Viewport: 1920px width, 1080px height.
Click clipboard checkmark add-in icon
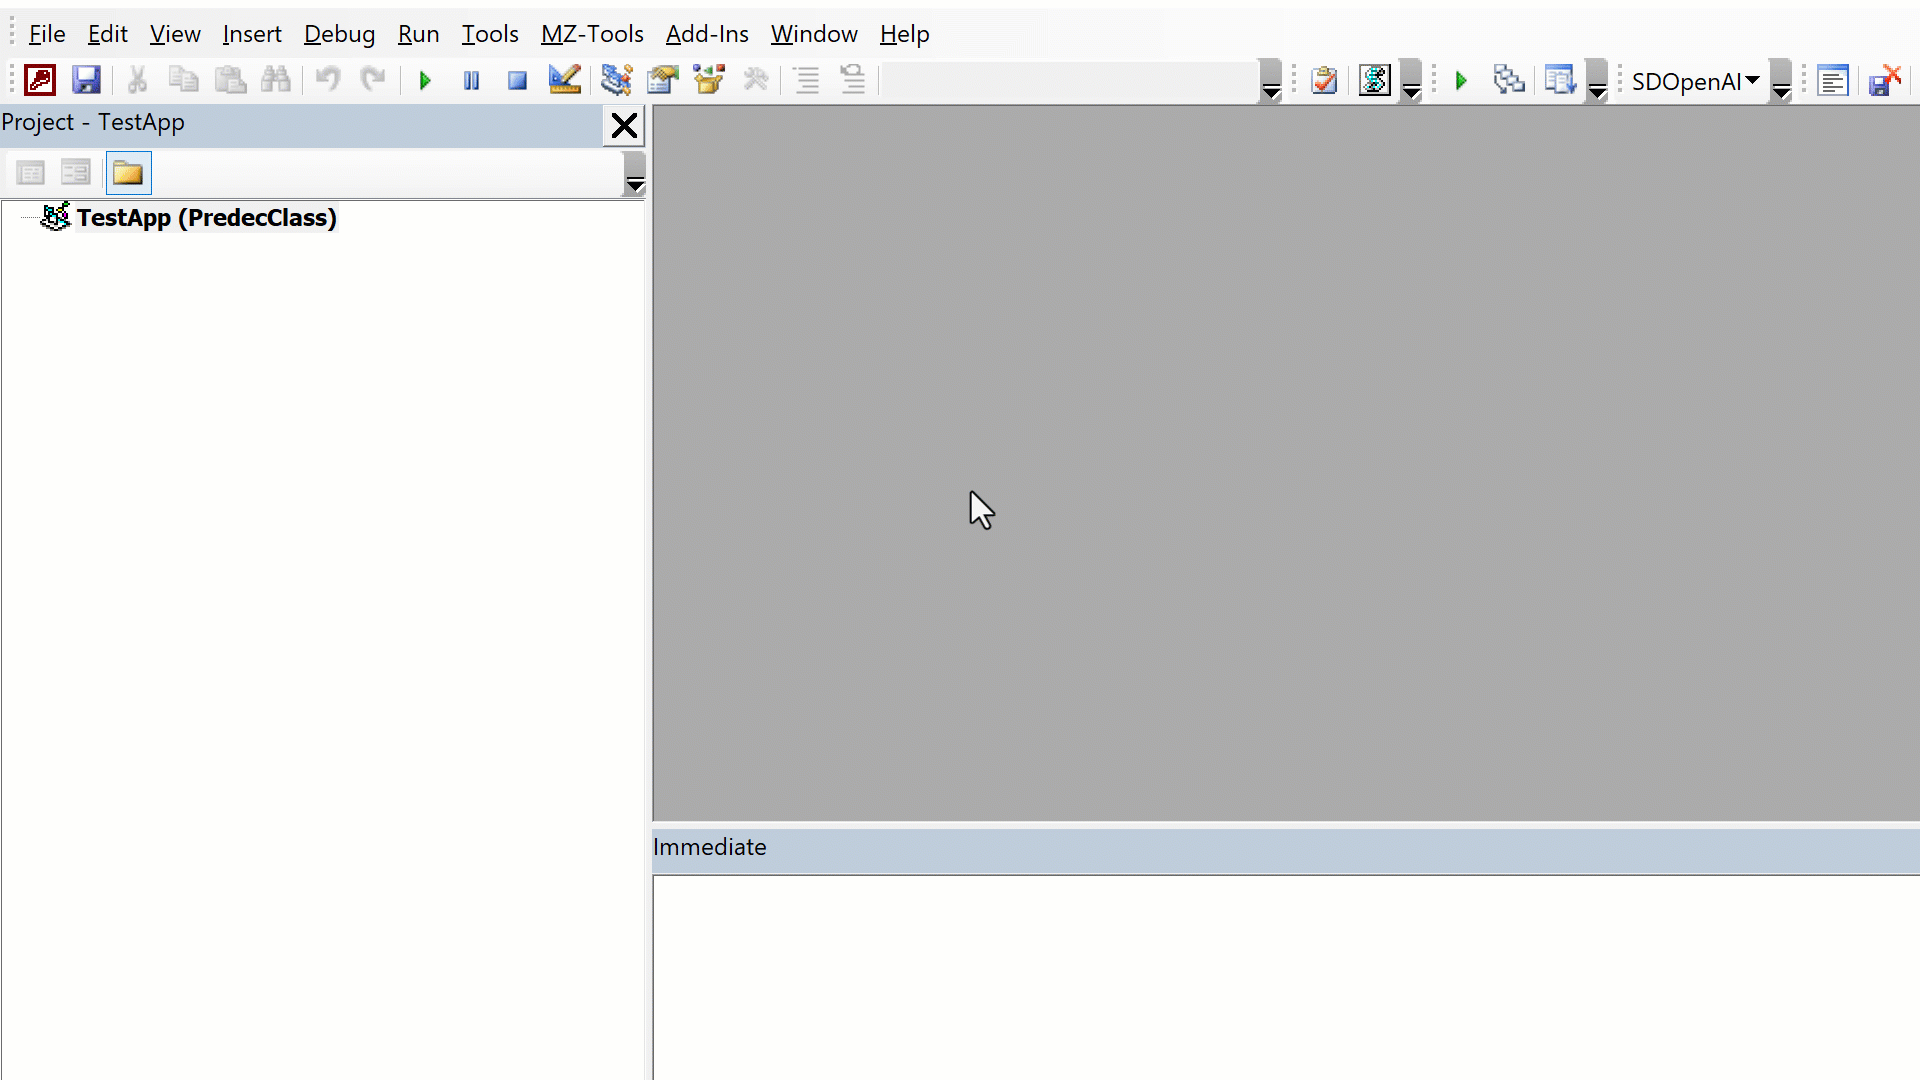tap(1324, 80)
